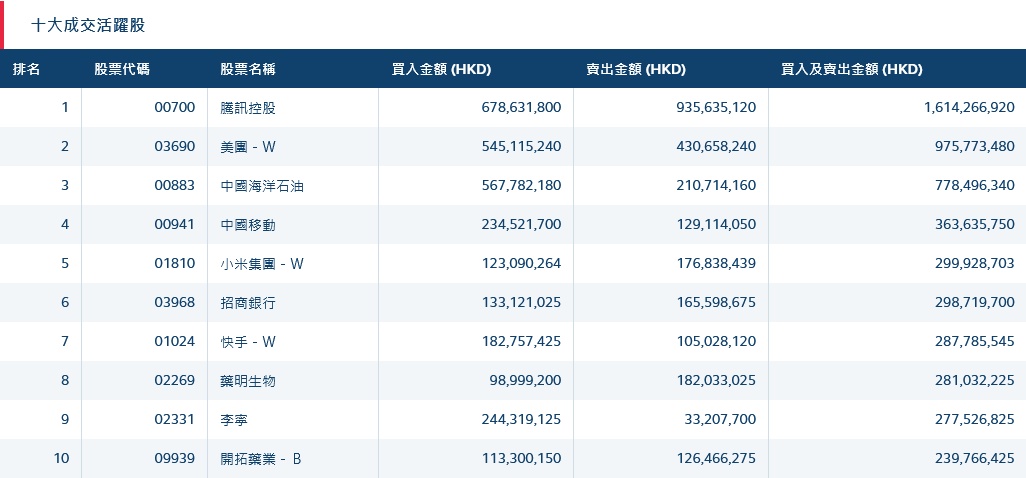This screenshot has width=1026, height=478.
Task: Click sell amount 176,838,439
Action: tap(716, 264)
